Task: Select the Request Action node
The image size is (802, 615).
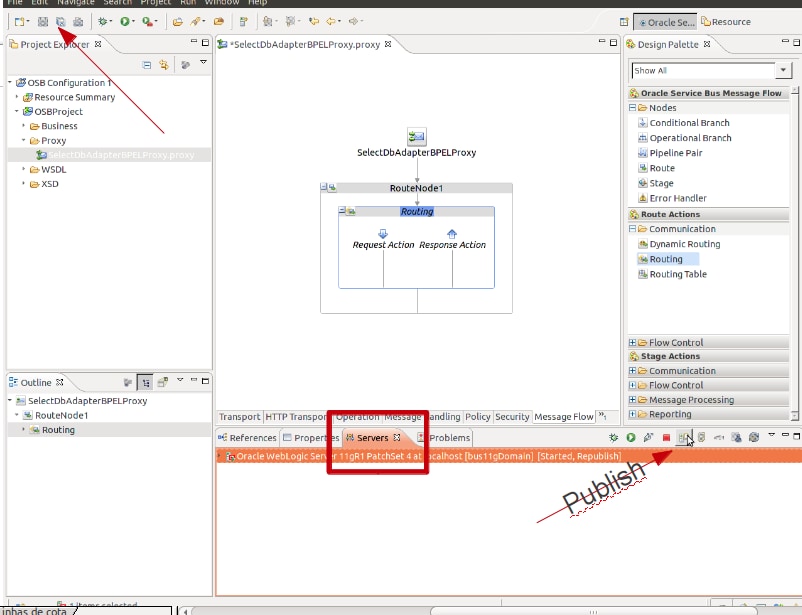Action: [383, 240]
